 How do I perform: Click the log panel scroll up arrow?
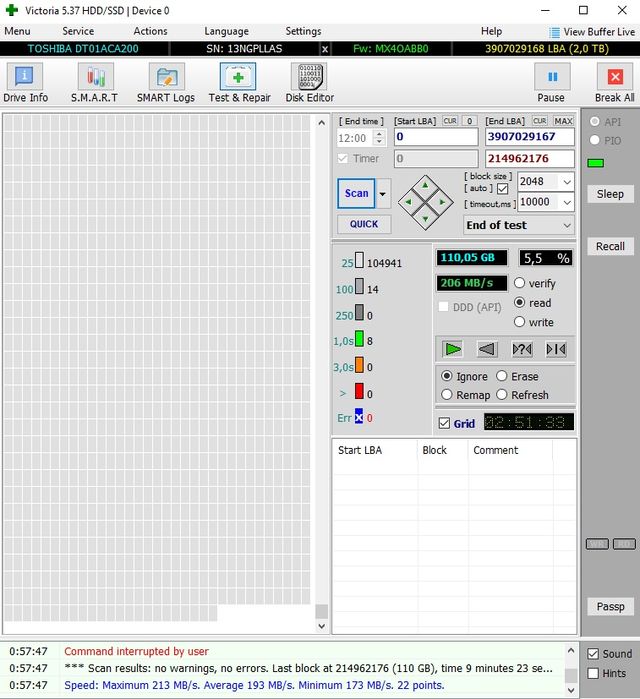[571, 651]
